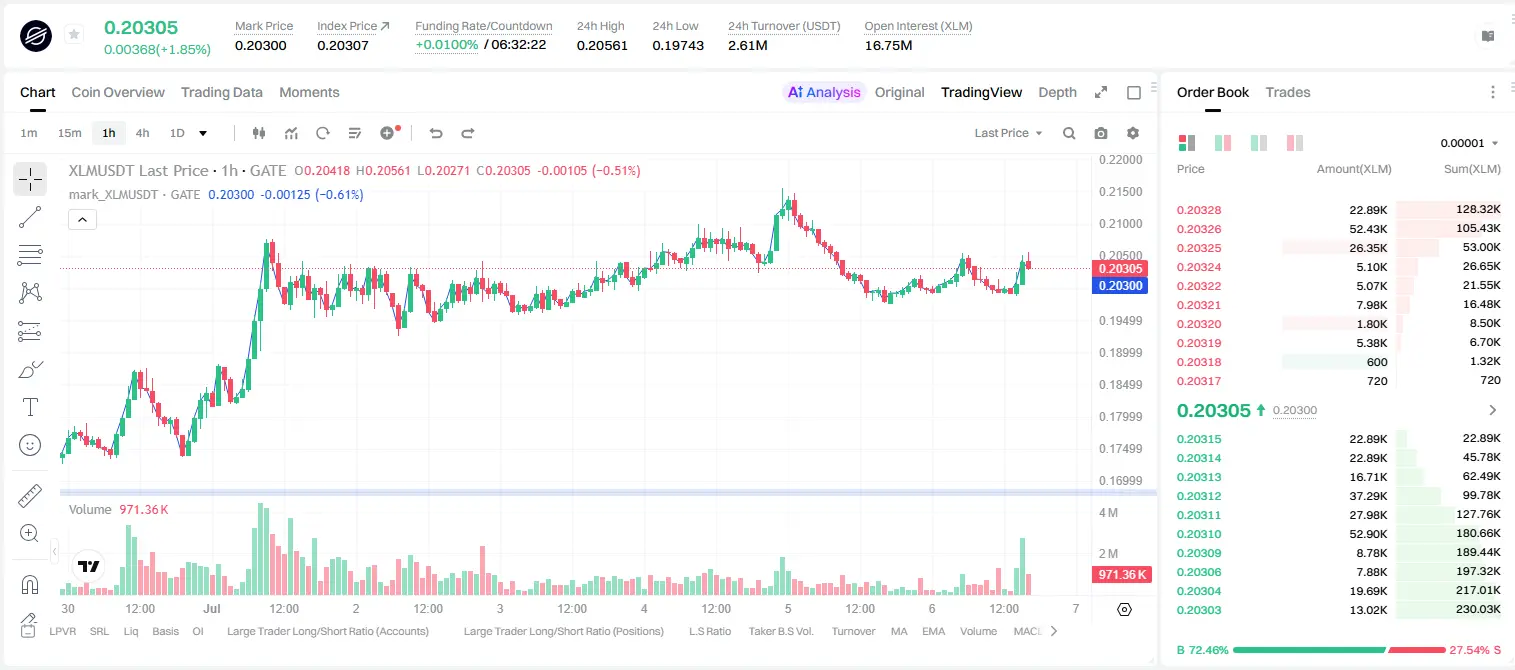
Task: Select the Text annotation tool
Action: coord(30,407)
